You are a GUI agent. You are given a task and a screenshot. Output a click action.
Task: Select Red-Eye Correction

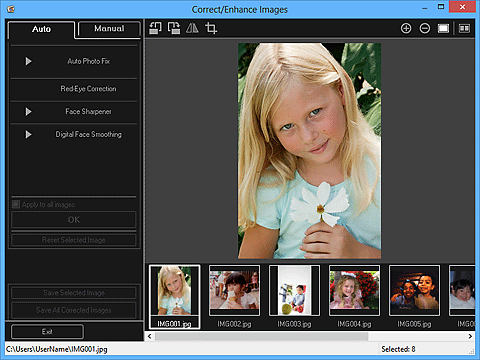88,89
